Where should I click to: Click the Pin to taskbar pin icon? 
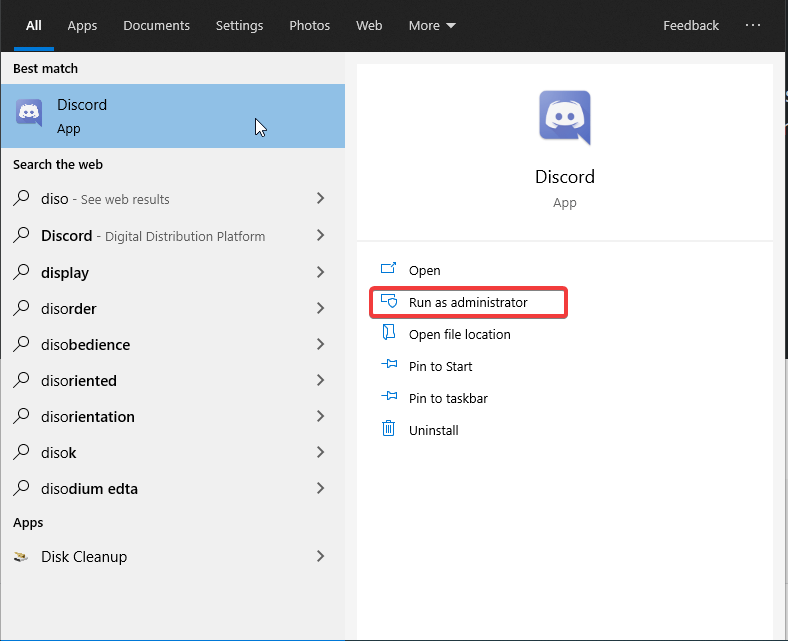pyautogui.click(x=389, y=396)
